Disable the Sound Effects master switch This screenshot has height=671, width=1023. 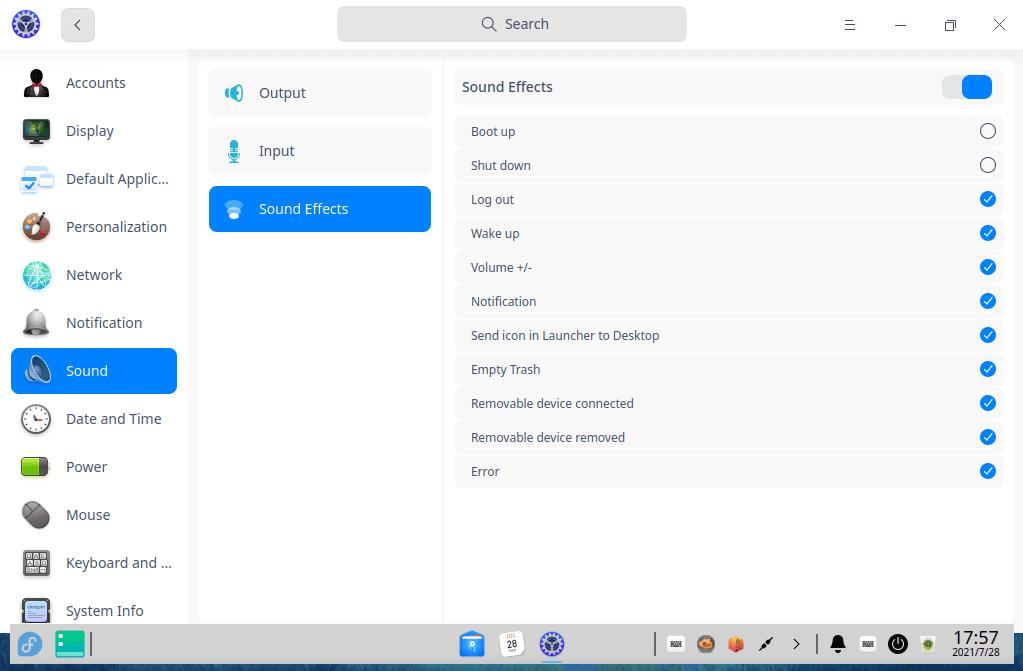point(967,87)
